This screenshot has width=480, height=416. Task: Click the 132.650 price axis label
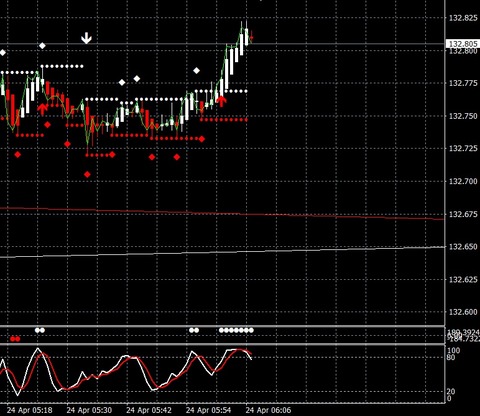[x=463, y=247]
